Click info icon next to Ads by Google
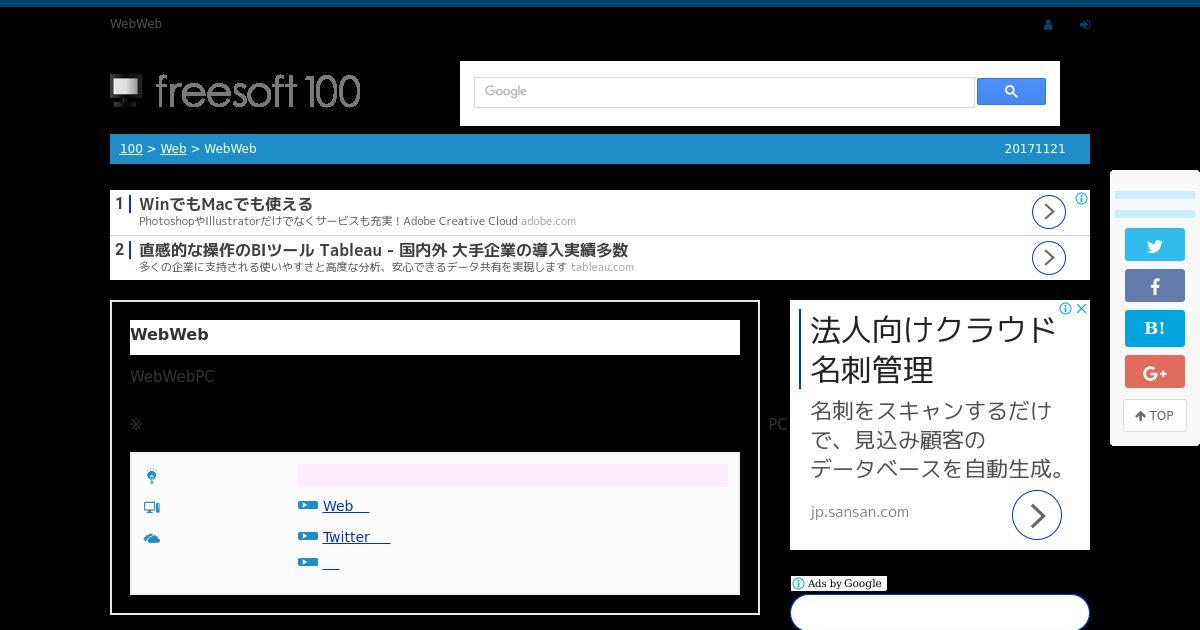This screenshot has width=1200, height=630. coord(798,583)
